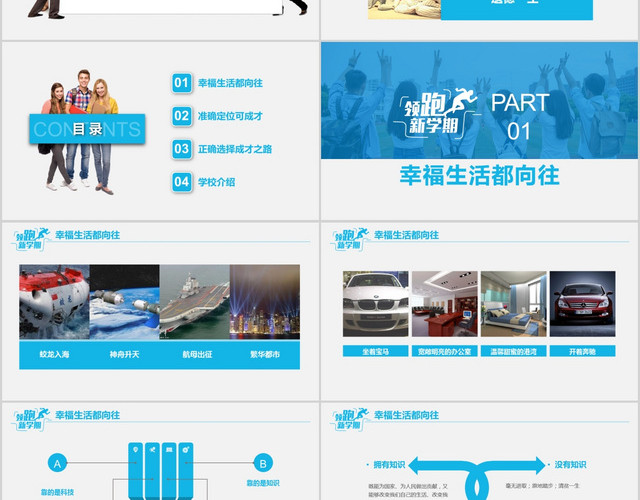This screenshot has width=640, height=500.
Task: Click the PART 01 text on blue banner
Action: pos(520,117)
